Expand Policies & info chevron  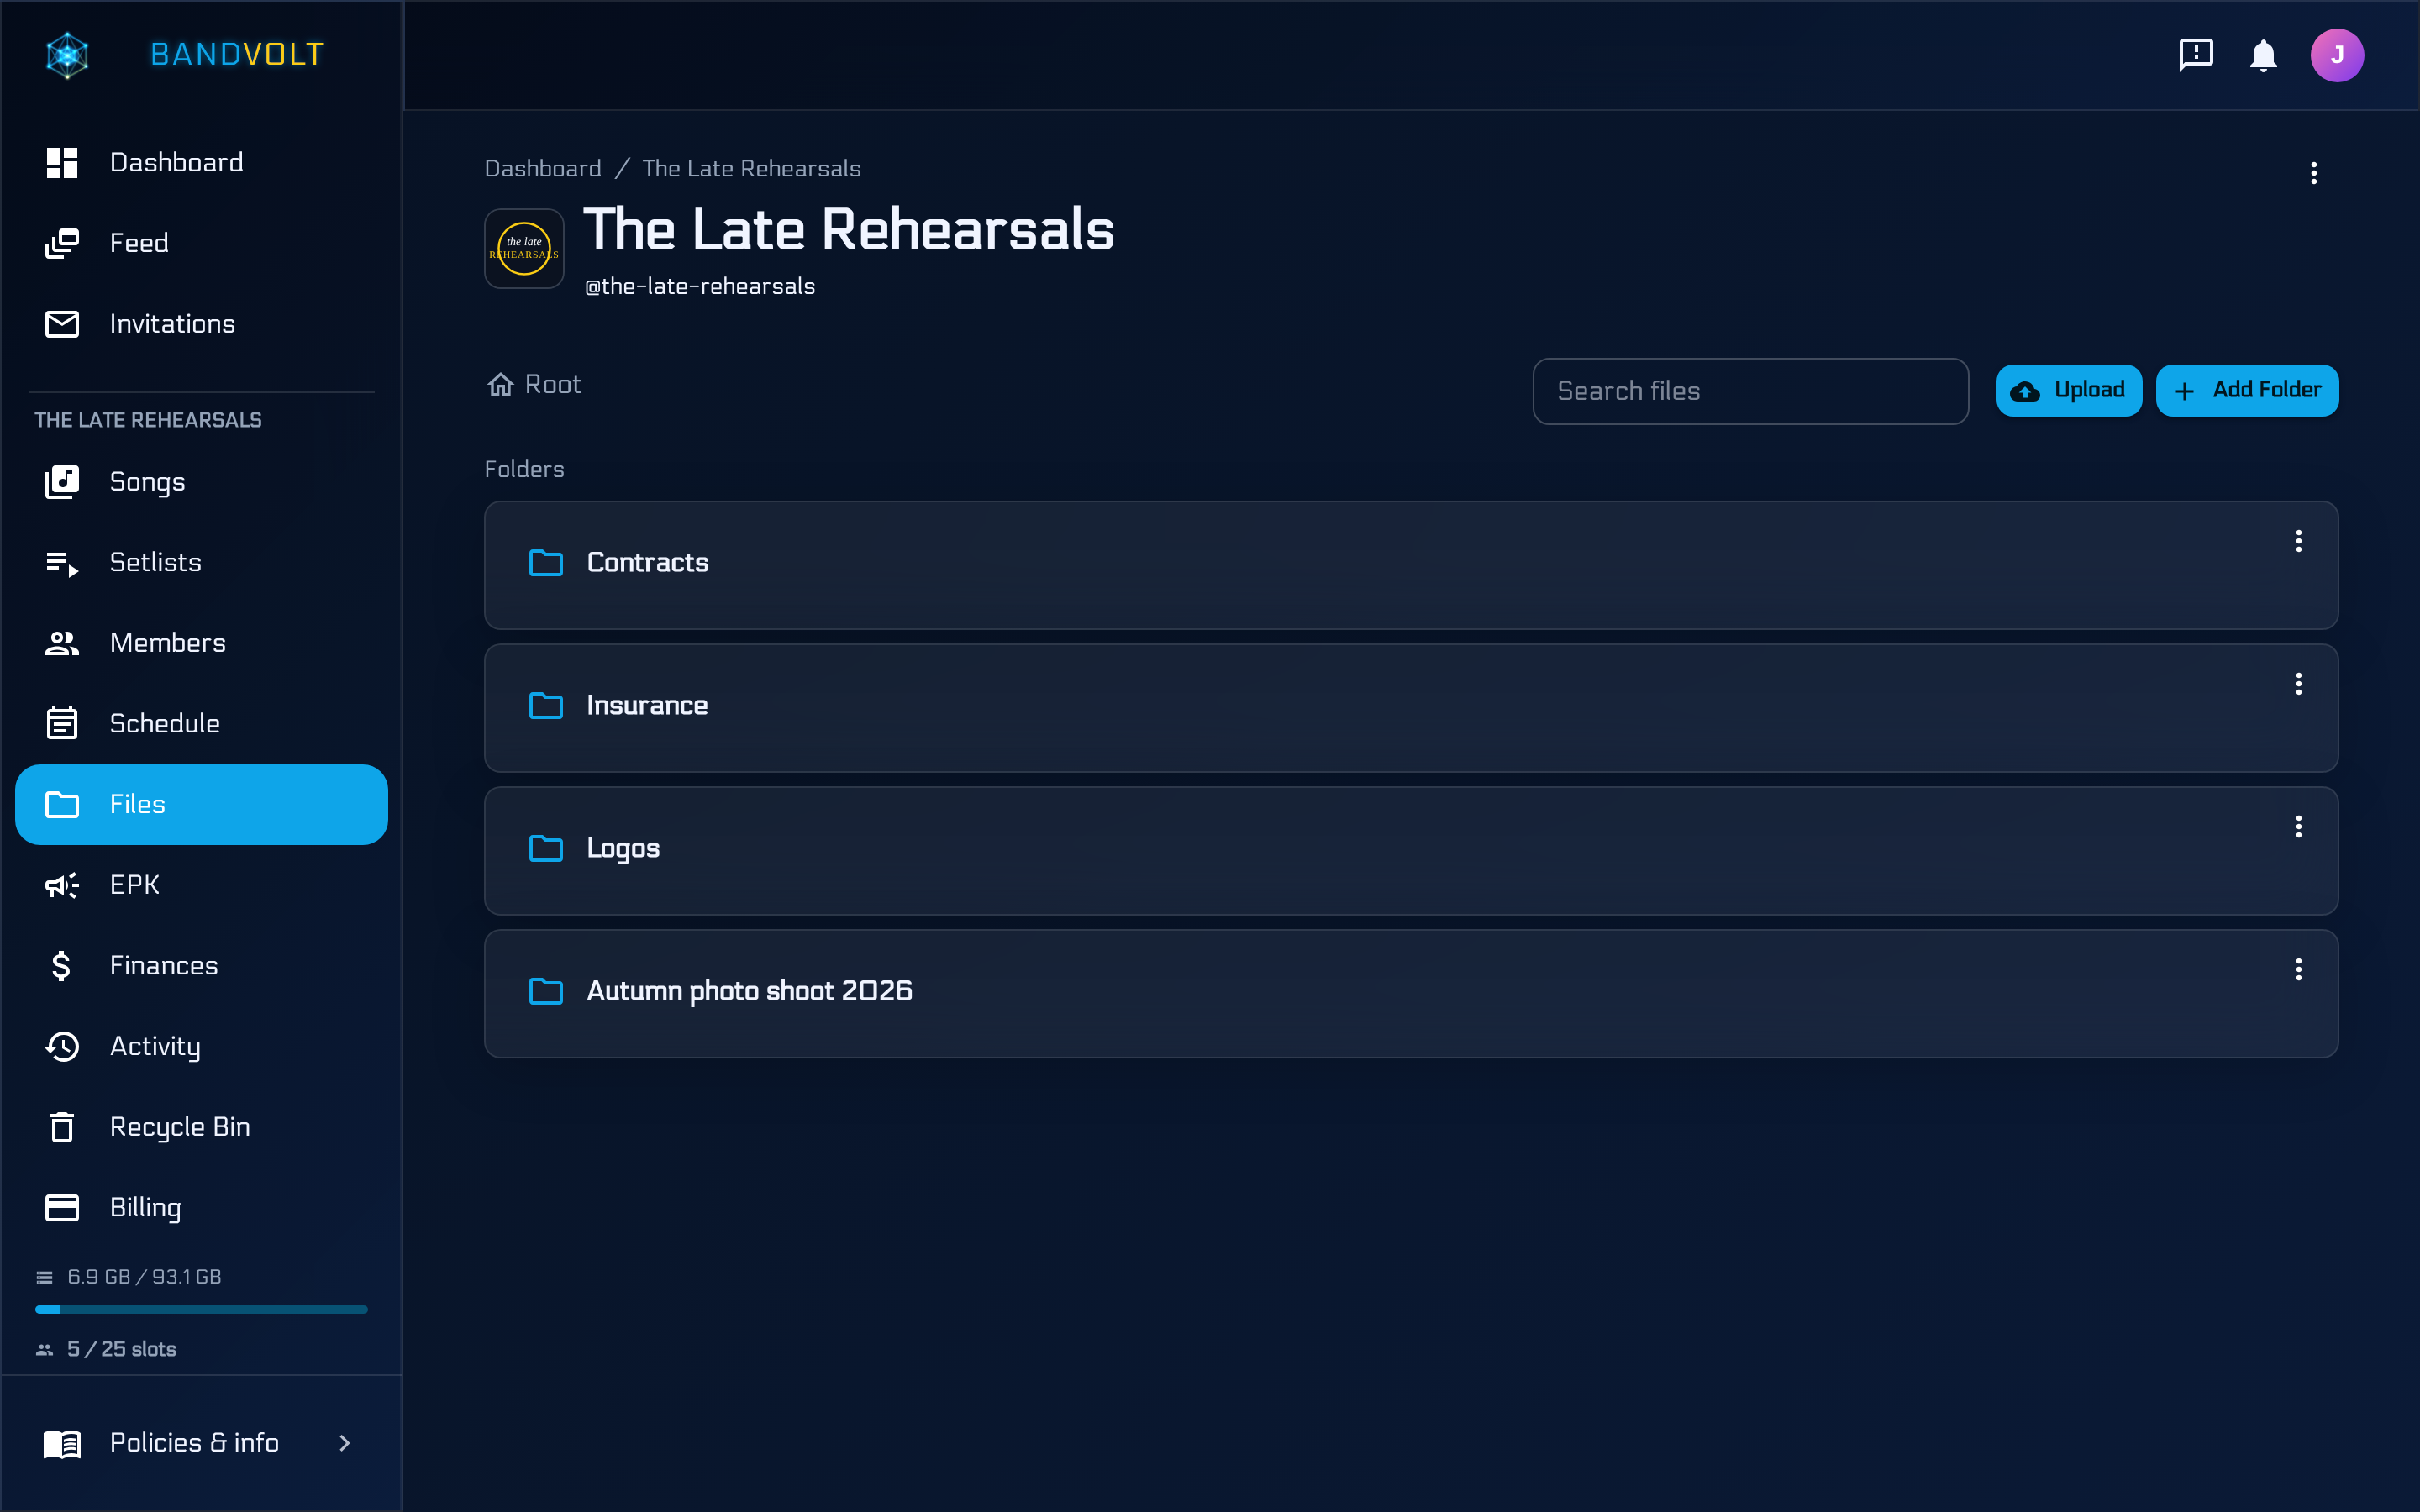[x=345, y=1442]
